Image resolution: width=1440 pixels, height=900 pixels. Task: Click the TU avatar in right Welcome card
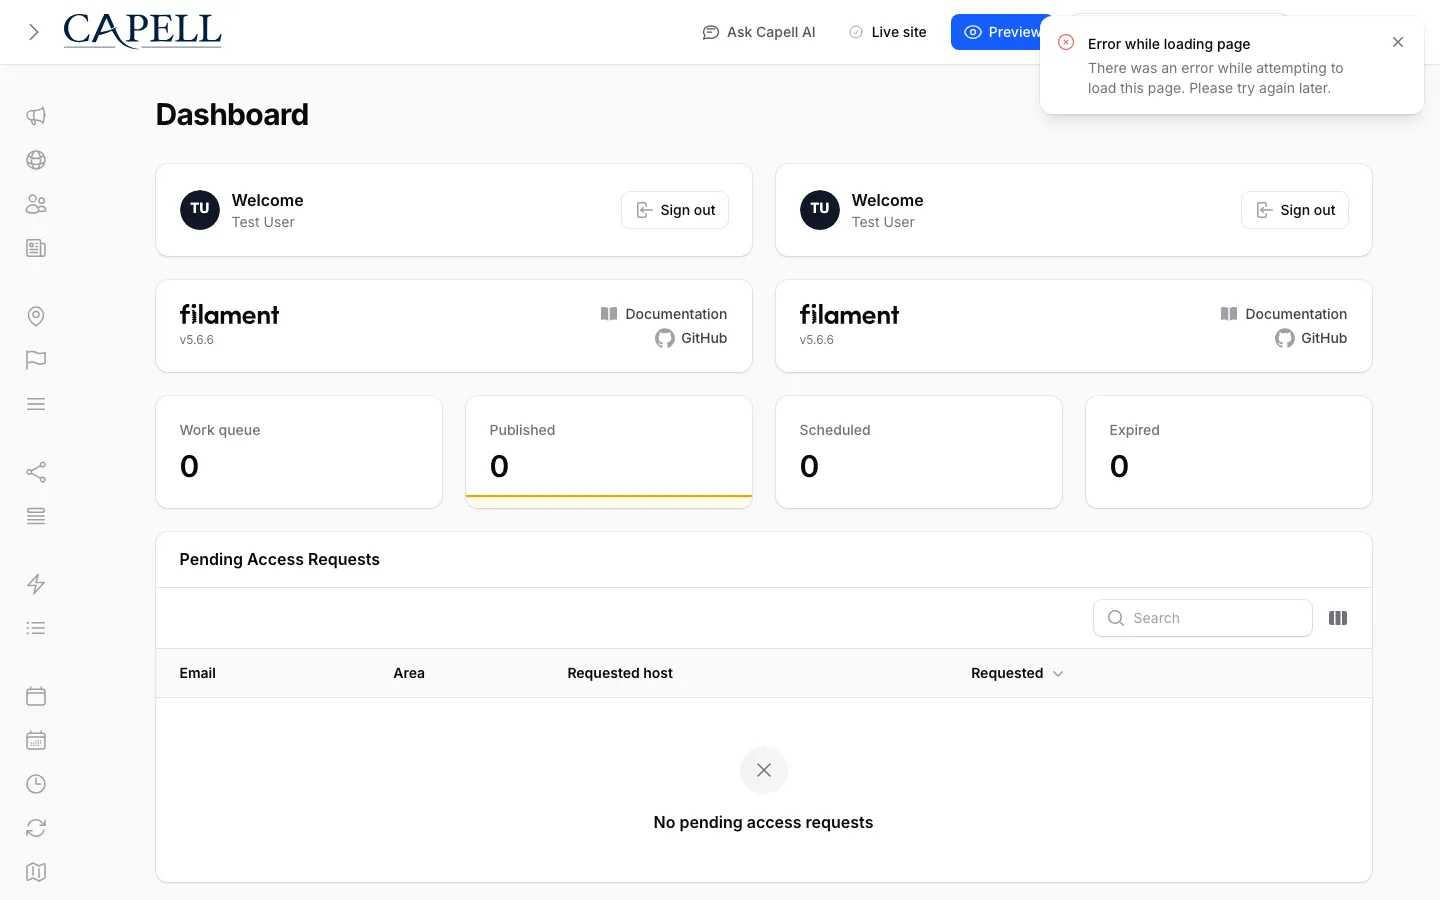820,210
